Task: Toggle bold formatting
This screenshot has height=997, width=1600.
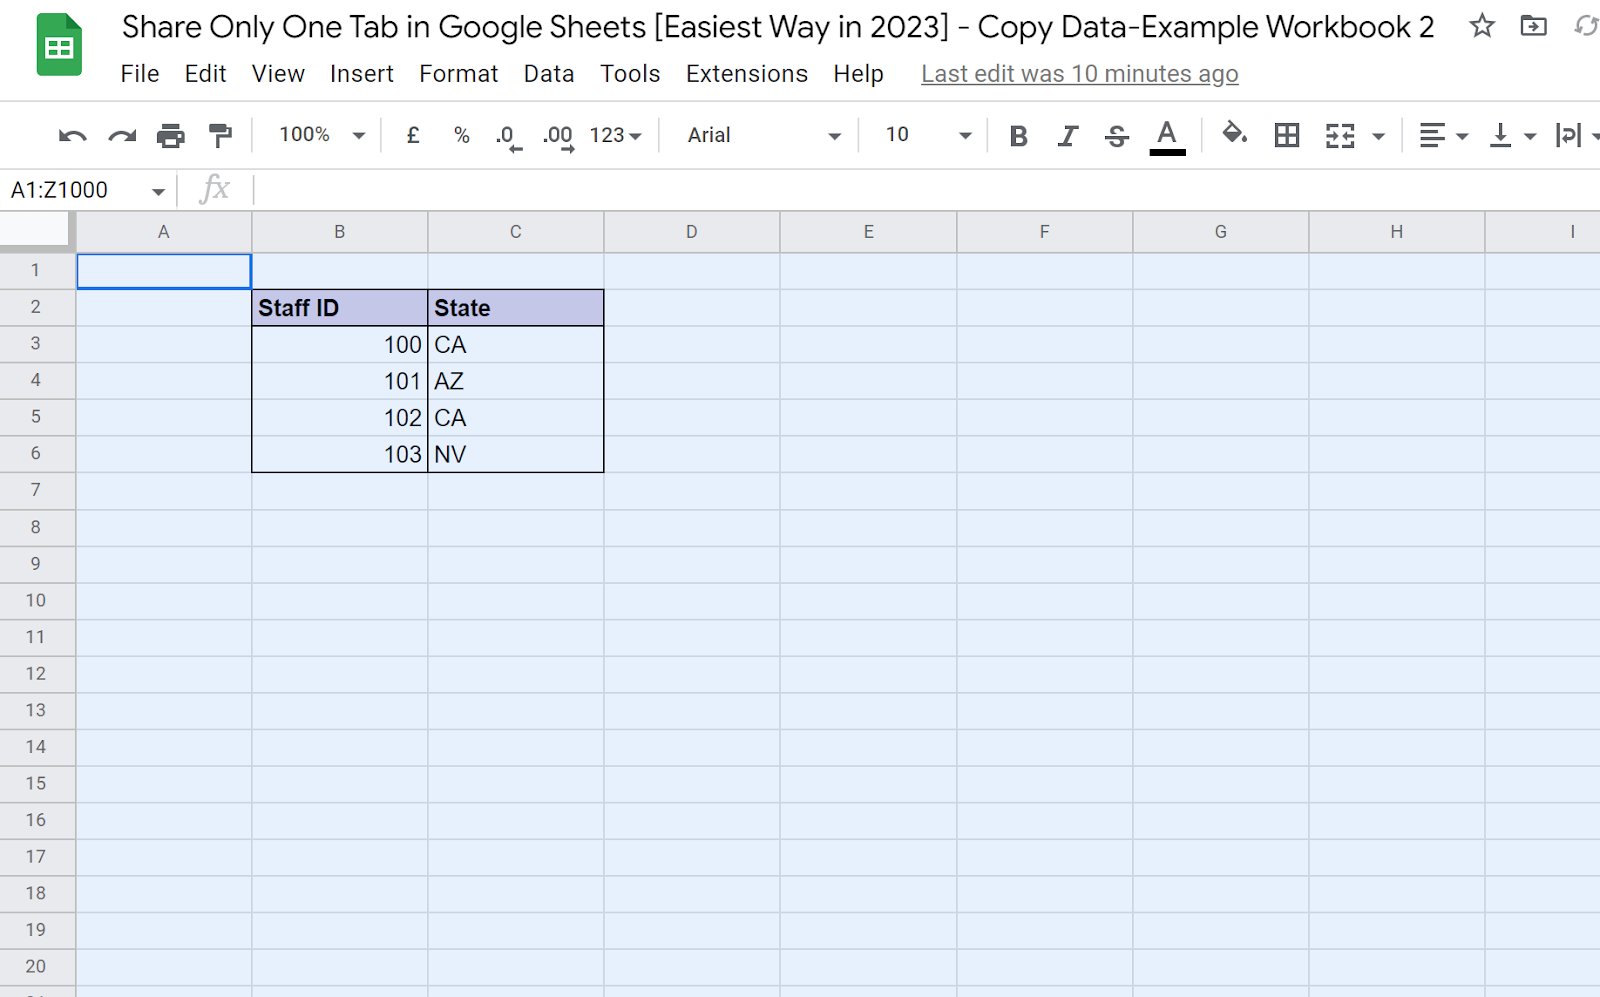Action: [1018, 136]
